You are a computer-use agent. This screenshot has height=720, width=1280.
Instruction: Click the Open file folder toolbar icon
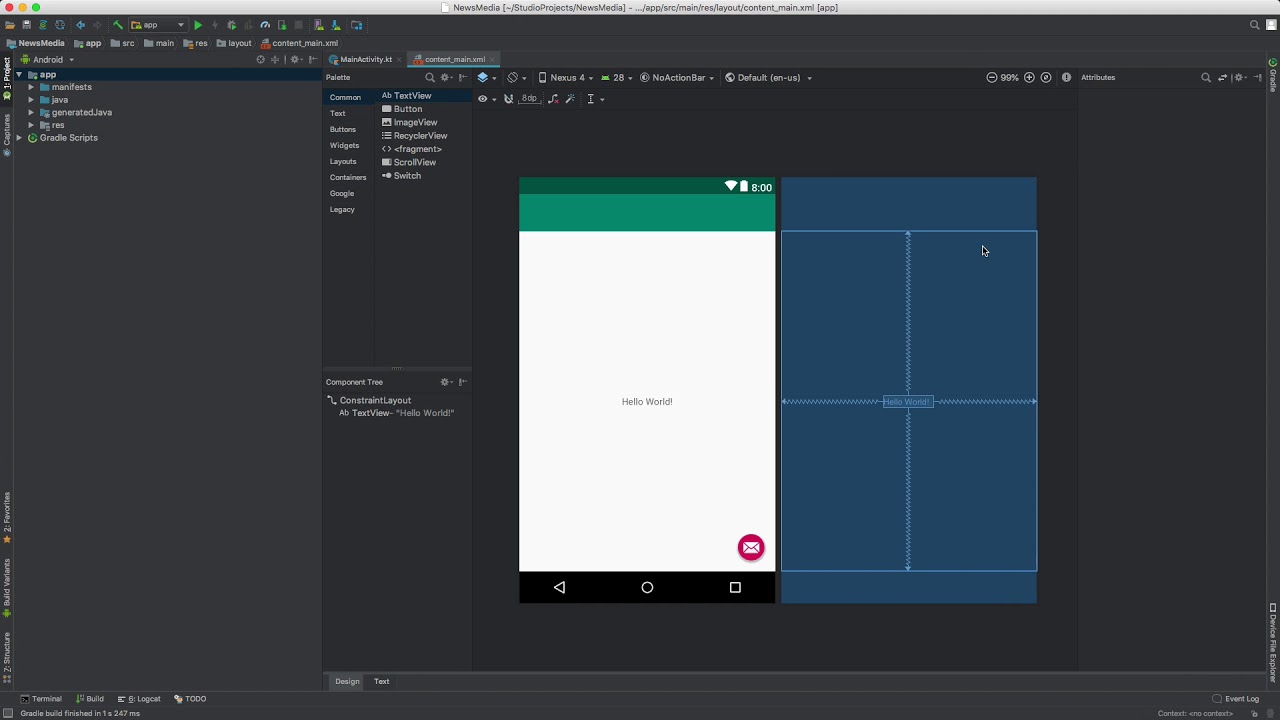[x=10, y=25]
